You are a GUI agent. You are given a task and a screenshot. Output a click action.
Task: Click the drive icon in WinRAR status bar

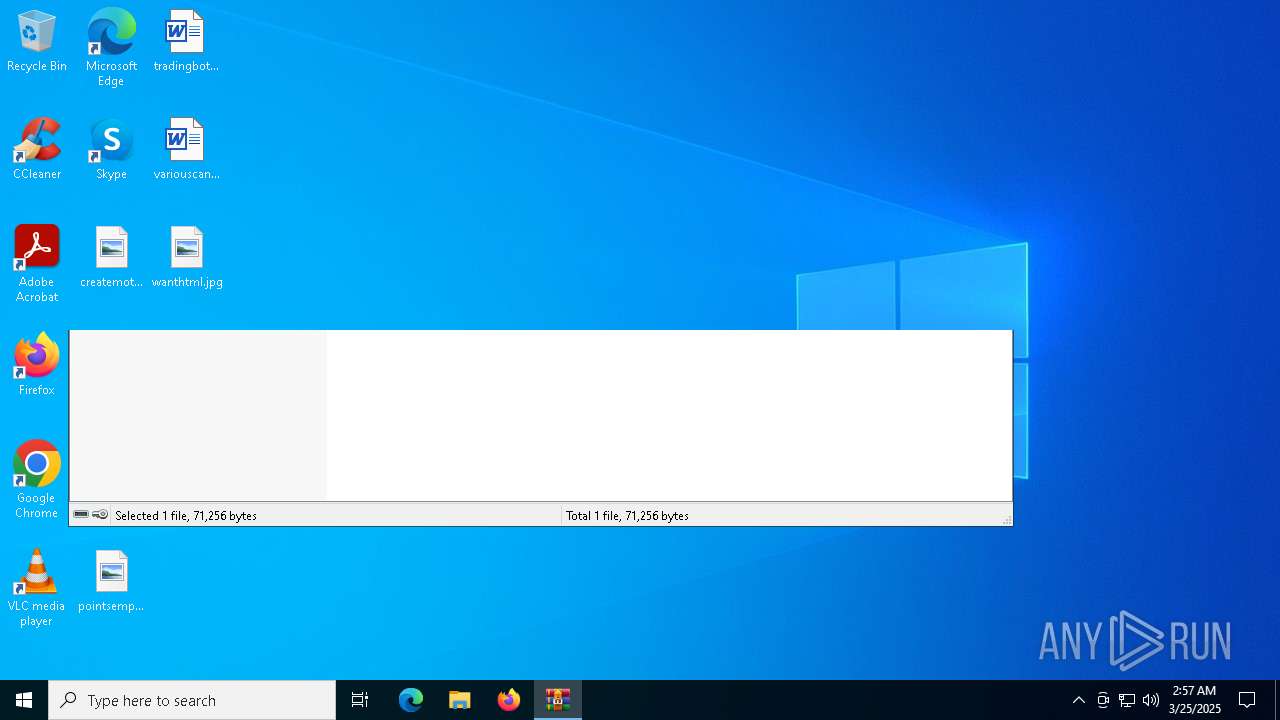coord(81,515)
